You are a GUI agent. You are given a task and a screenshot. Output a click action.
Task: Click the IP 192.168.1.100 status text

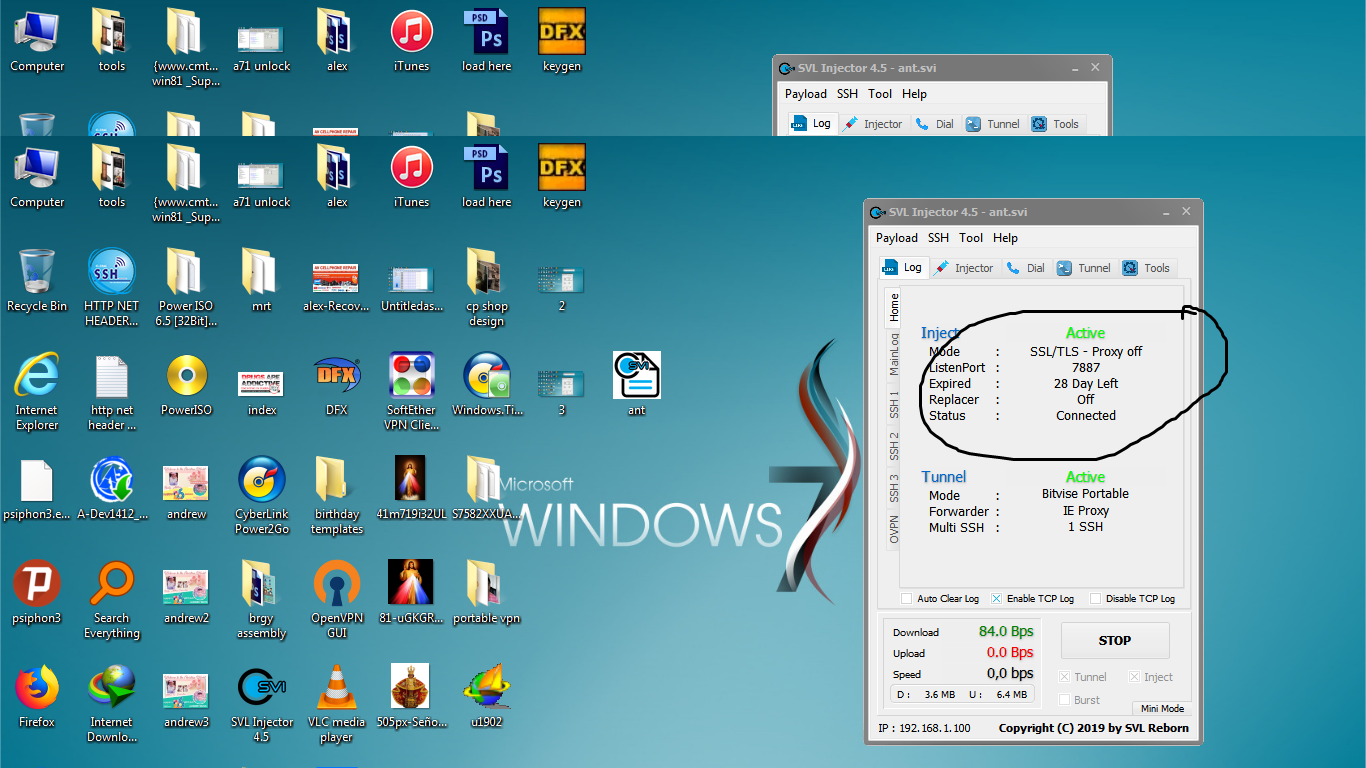(924, 728)
